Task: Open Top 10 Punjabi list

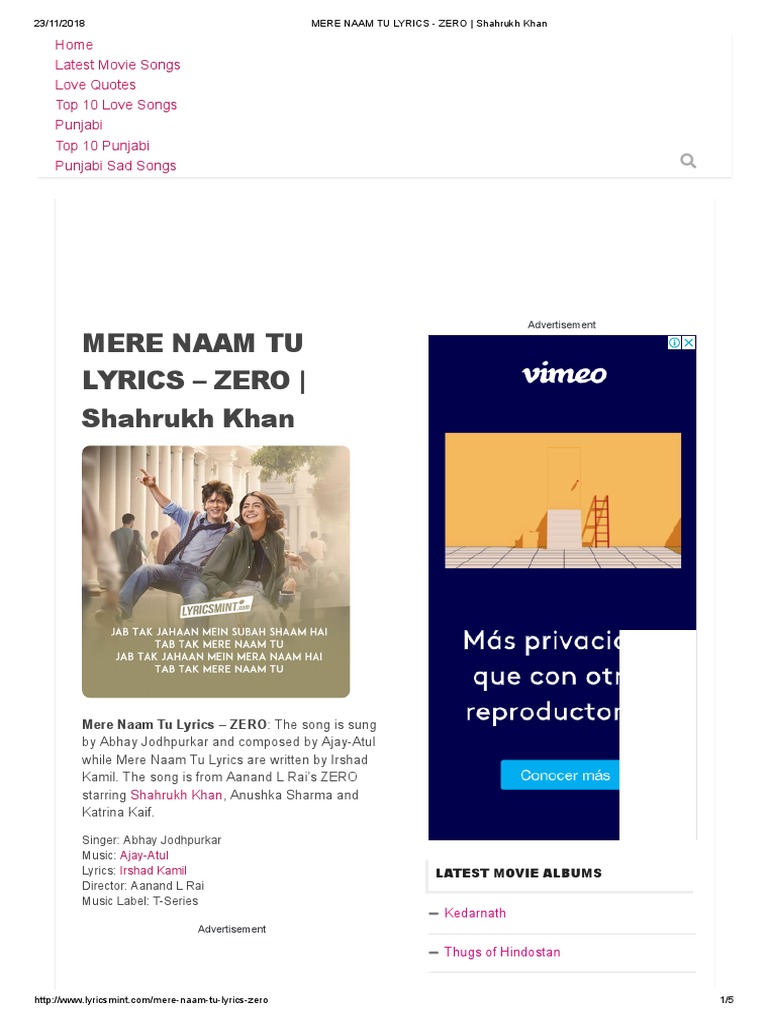Action: 103,146
